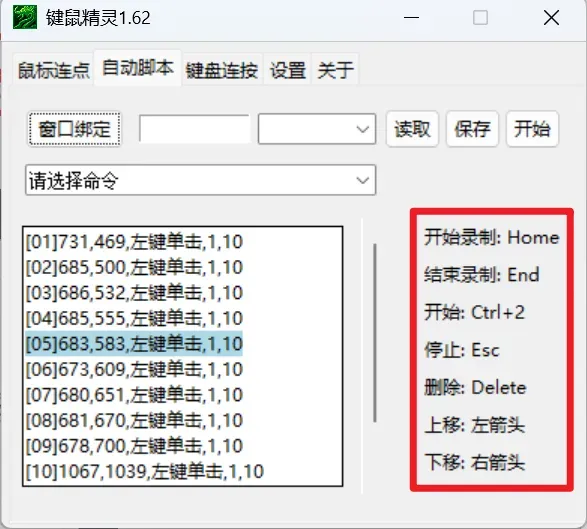
Task: Save the script with 保存 button
Action: coord(472,129)
